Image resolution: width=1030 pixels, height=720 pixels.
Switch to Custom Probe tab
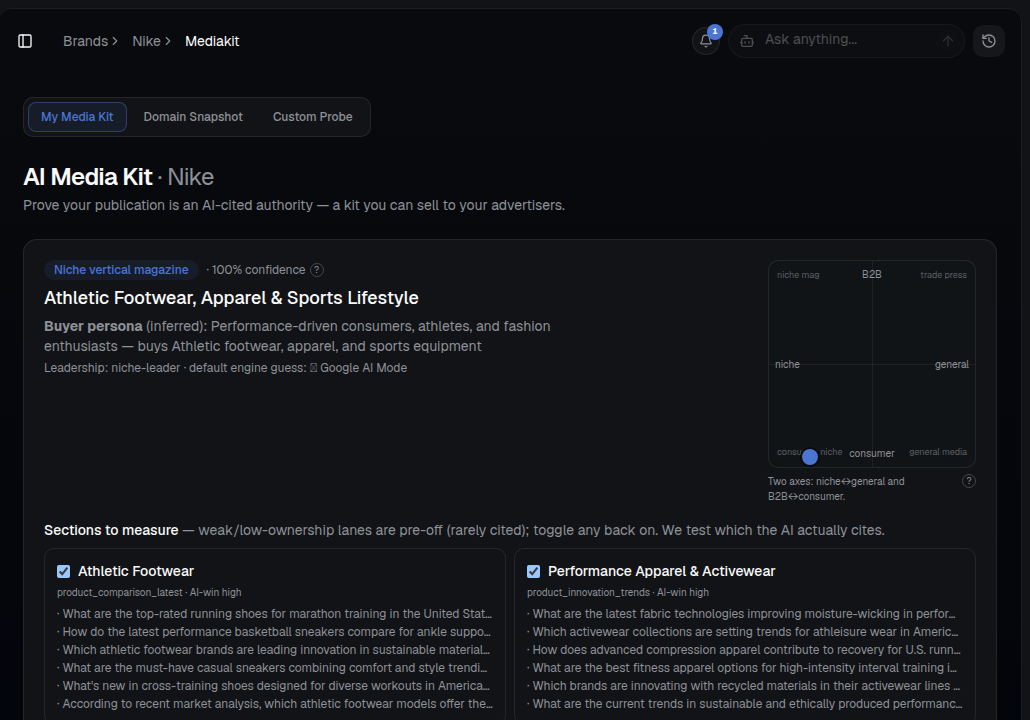tap(313, 117)
